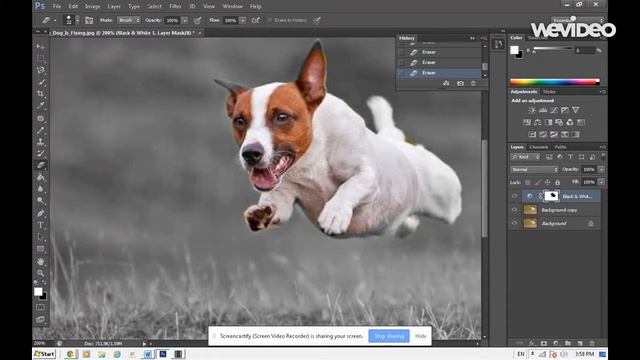This screenshot has width=640, height=360.
Task: Toggle Quick Mask mode
Action: (40, 307)
